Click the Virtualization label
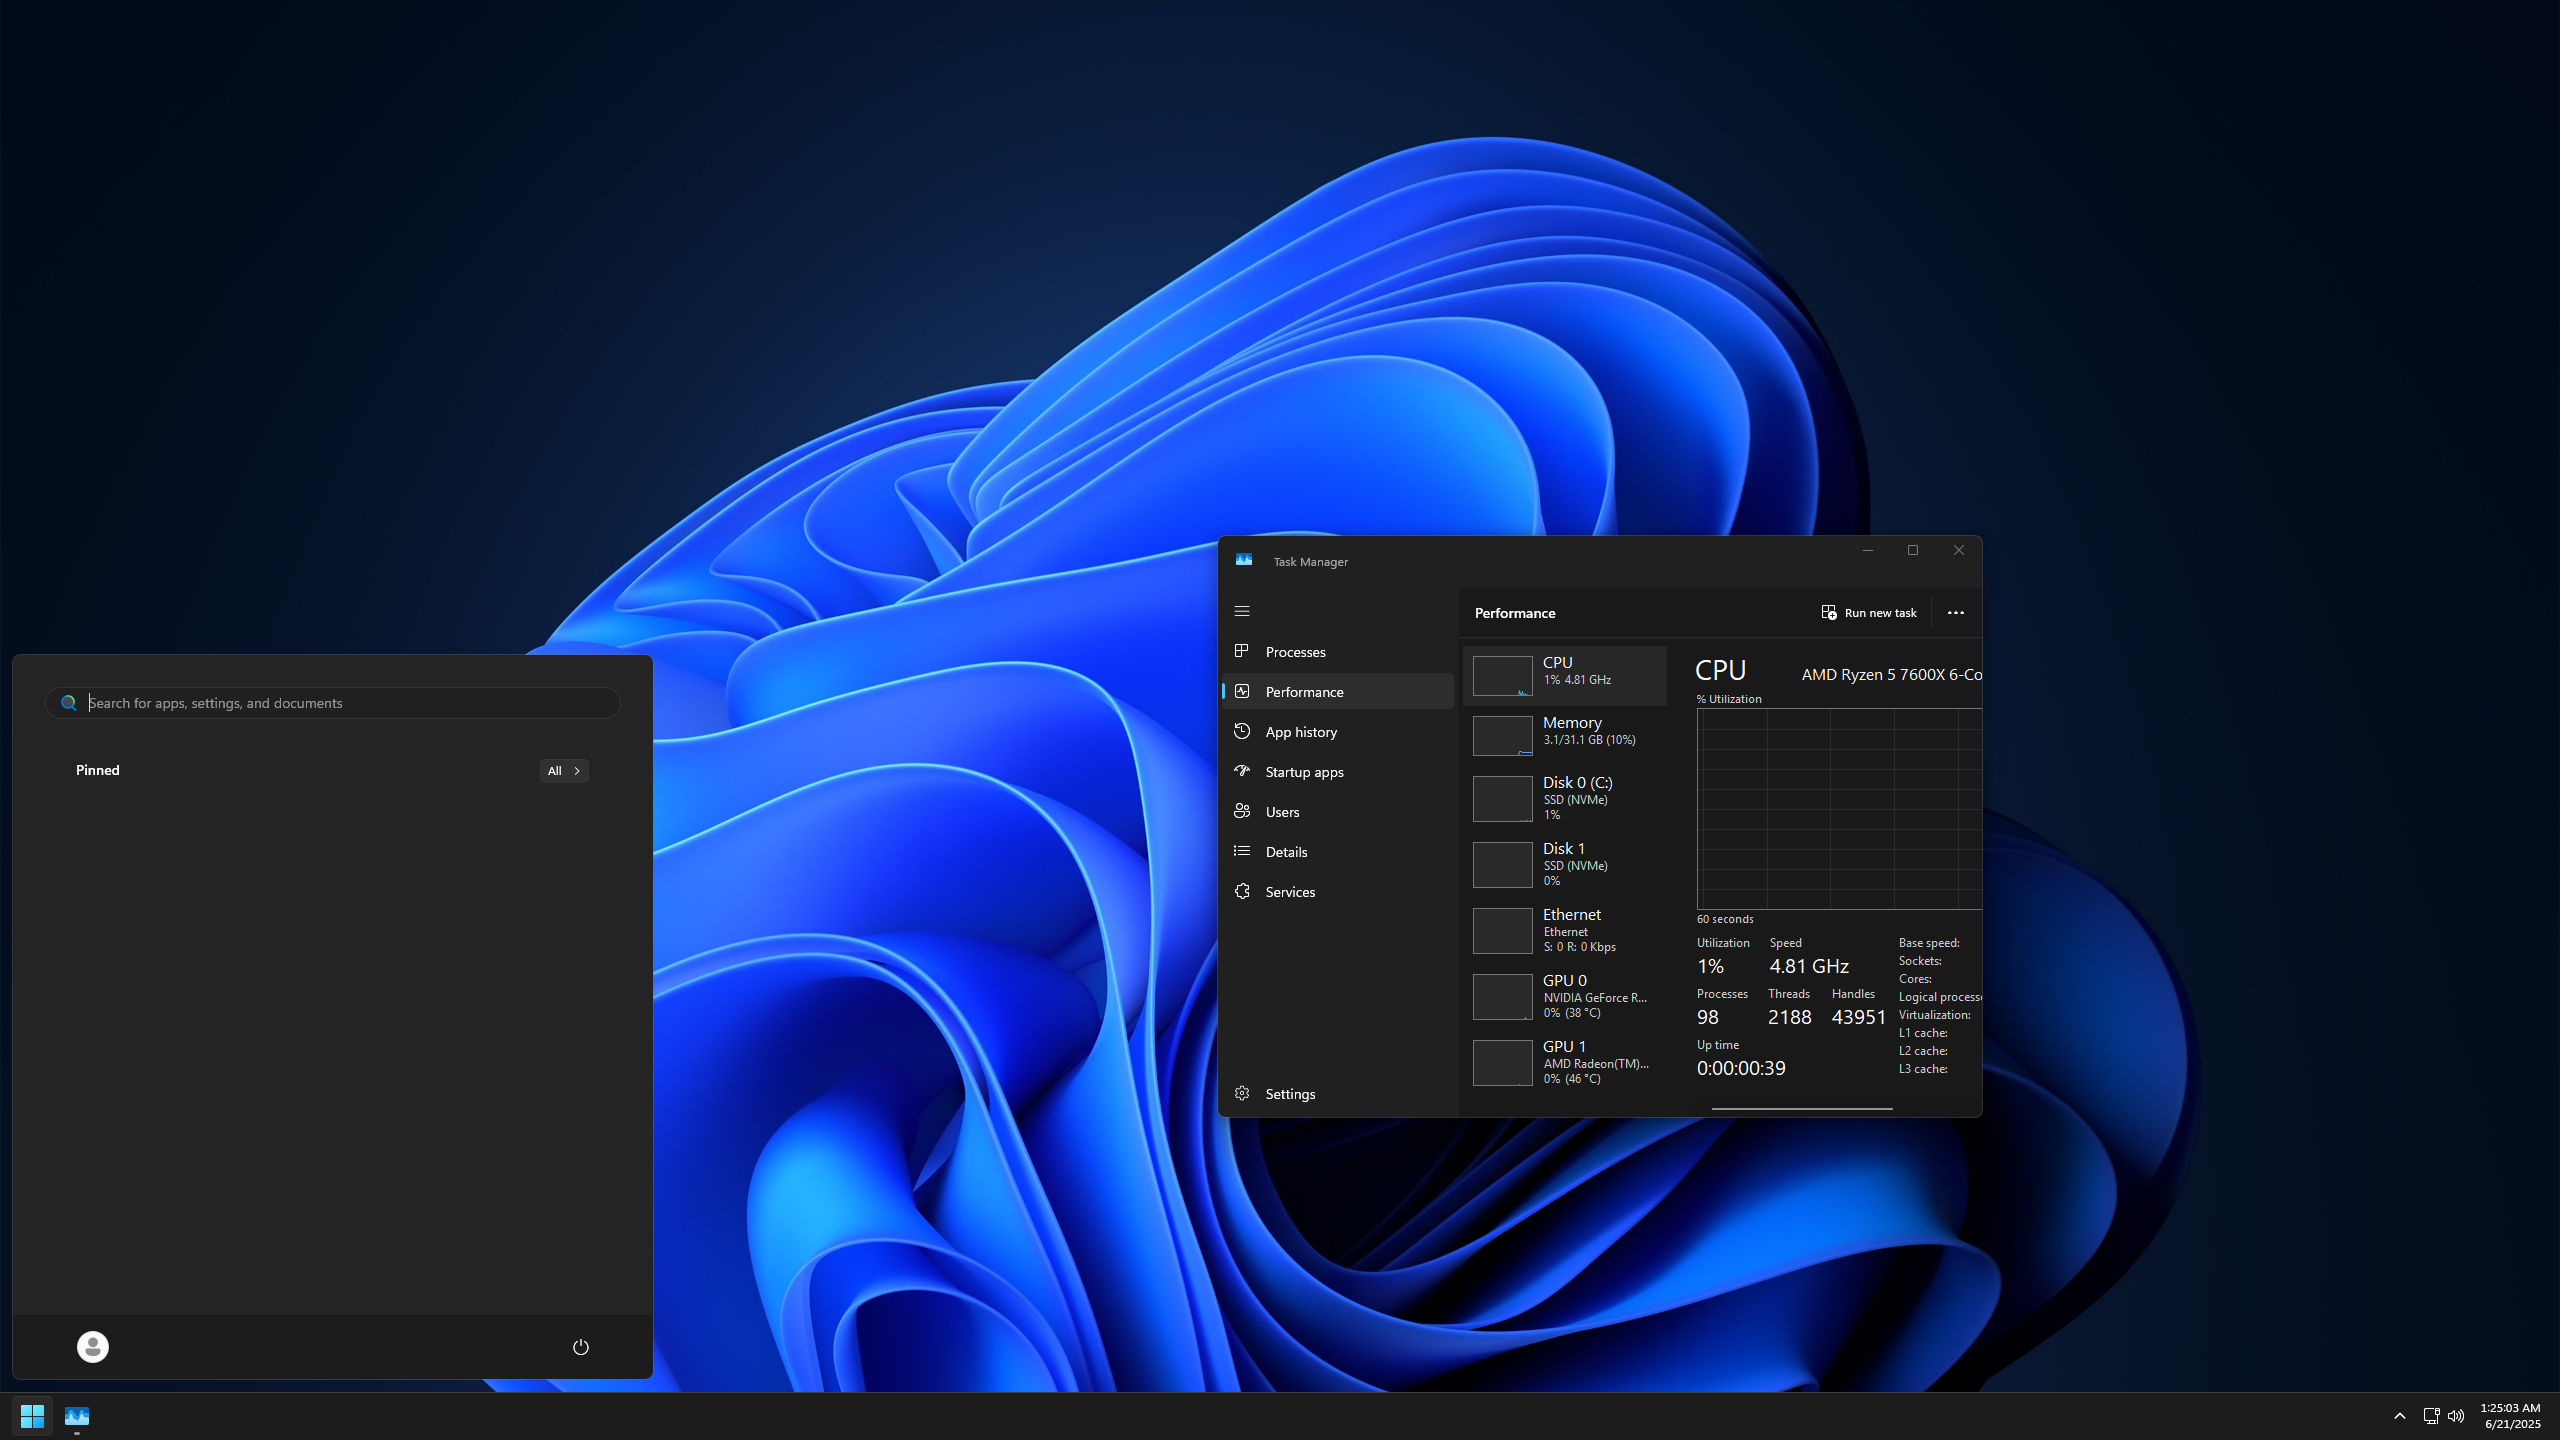This screenshot has height=1440, width=2560. 1935,1015
